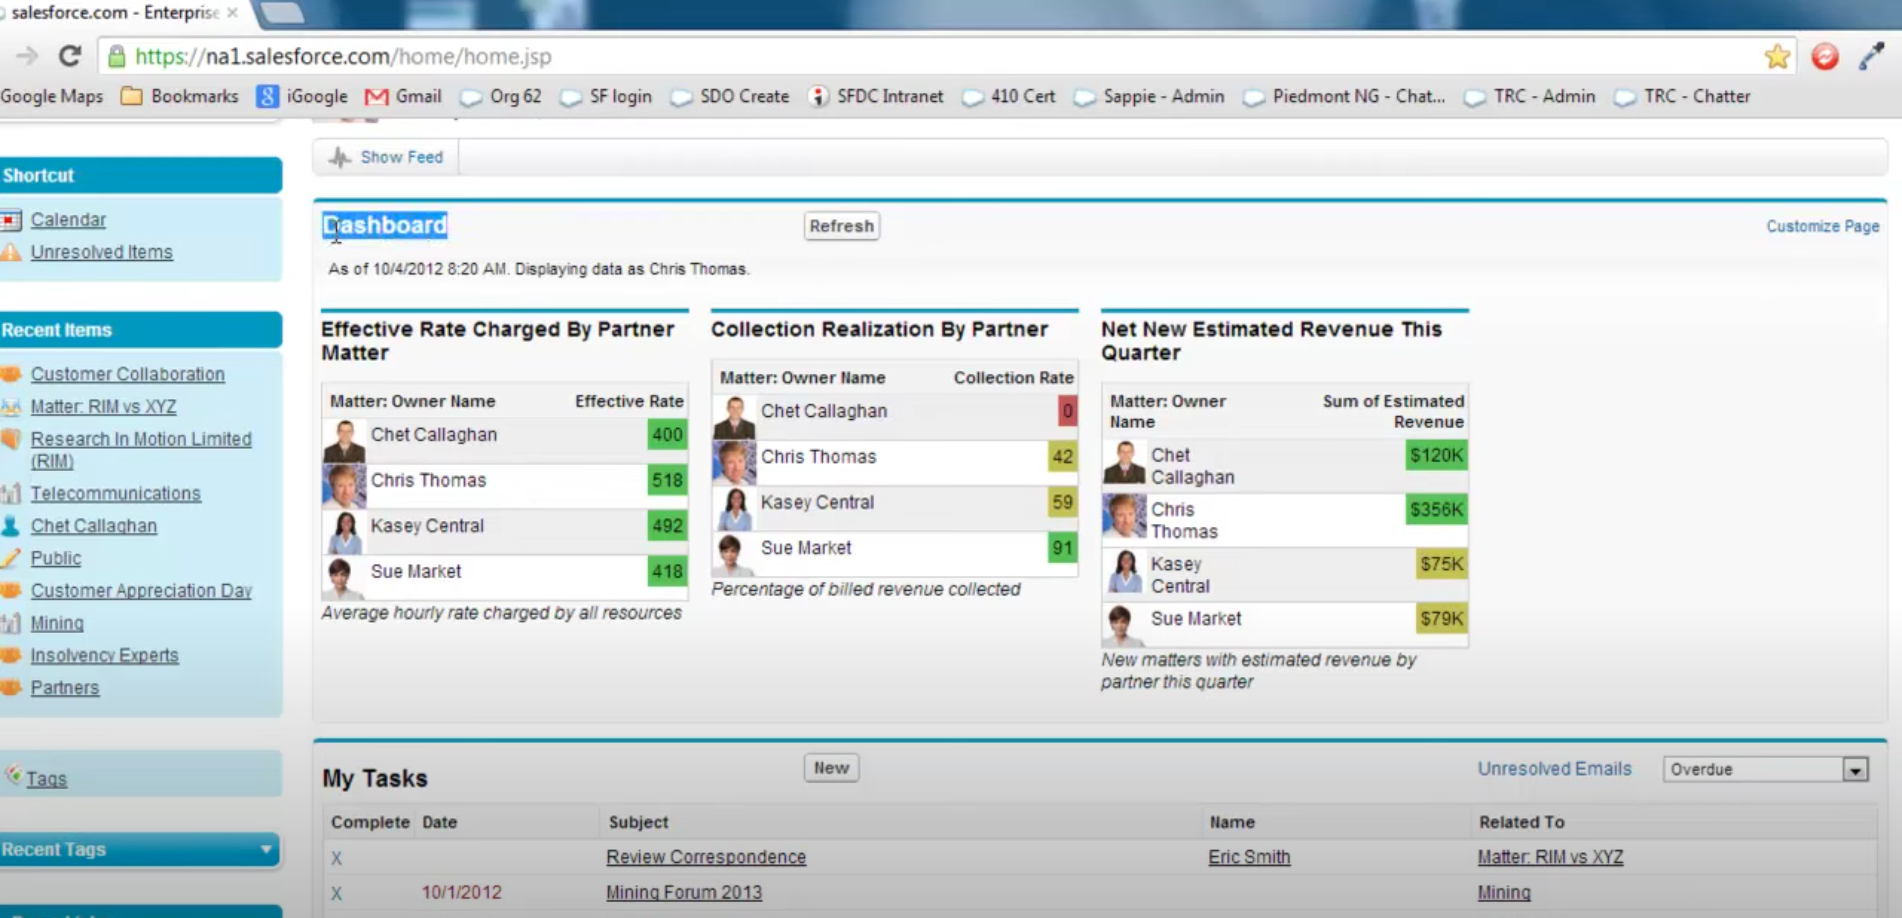Mark Mining Forum 2013 task complete with X
Viewport: 1902px width, 918px height.
pos(337,893)
